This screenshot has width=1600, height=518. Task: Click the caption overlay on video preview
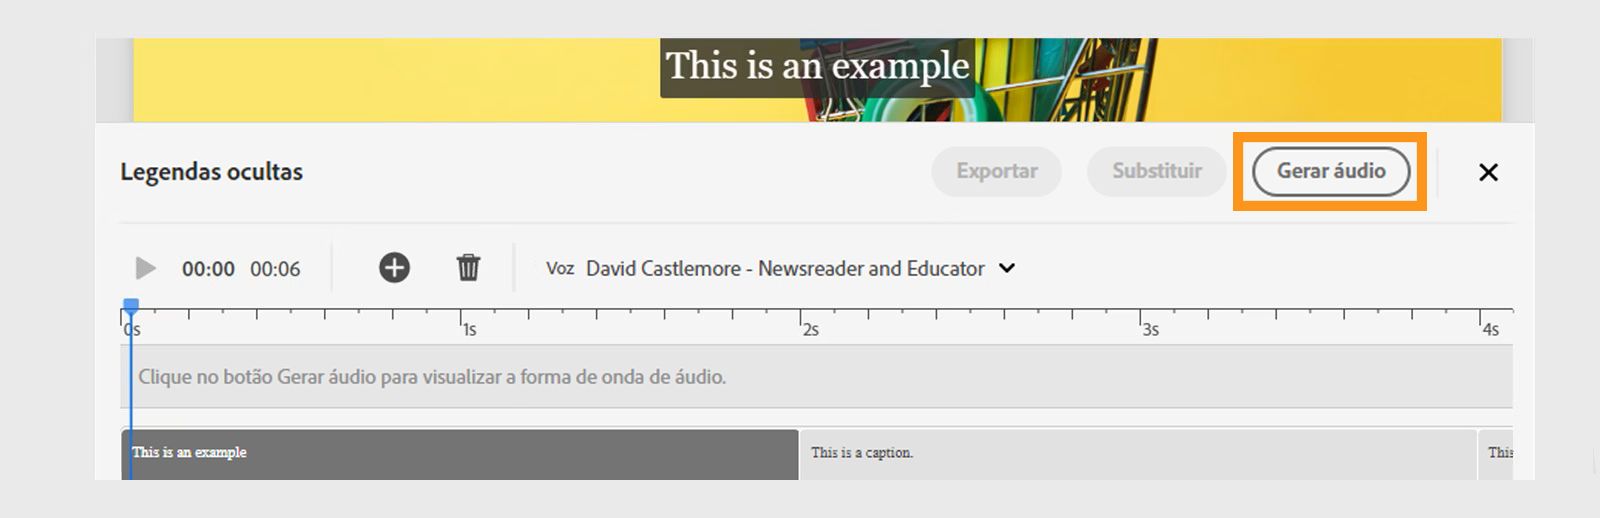[x=817, y=67]
